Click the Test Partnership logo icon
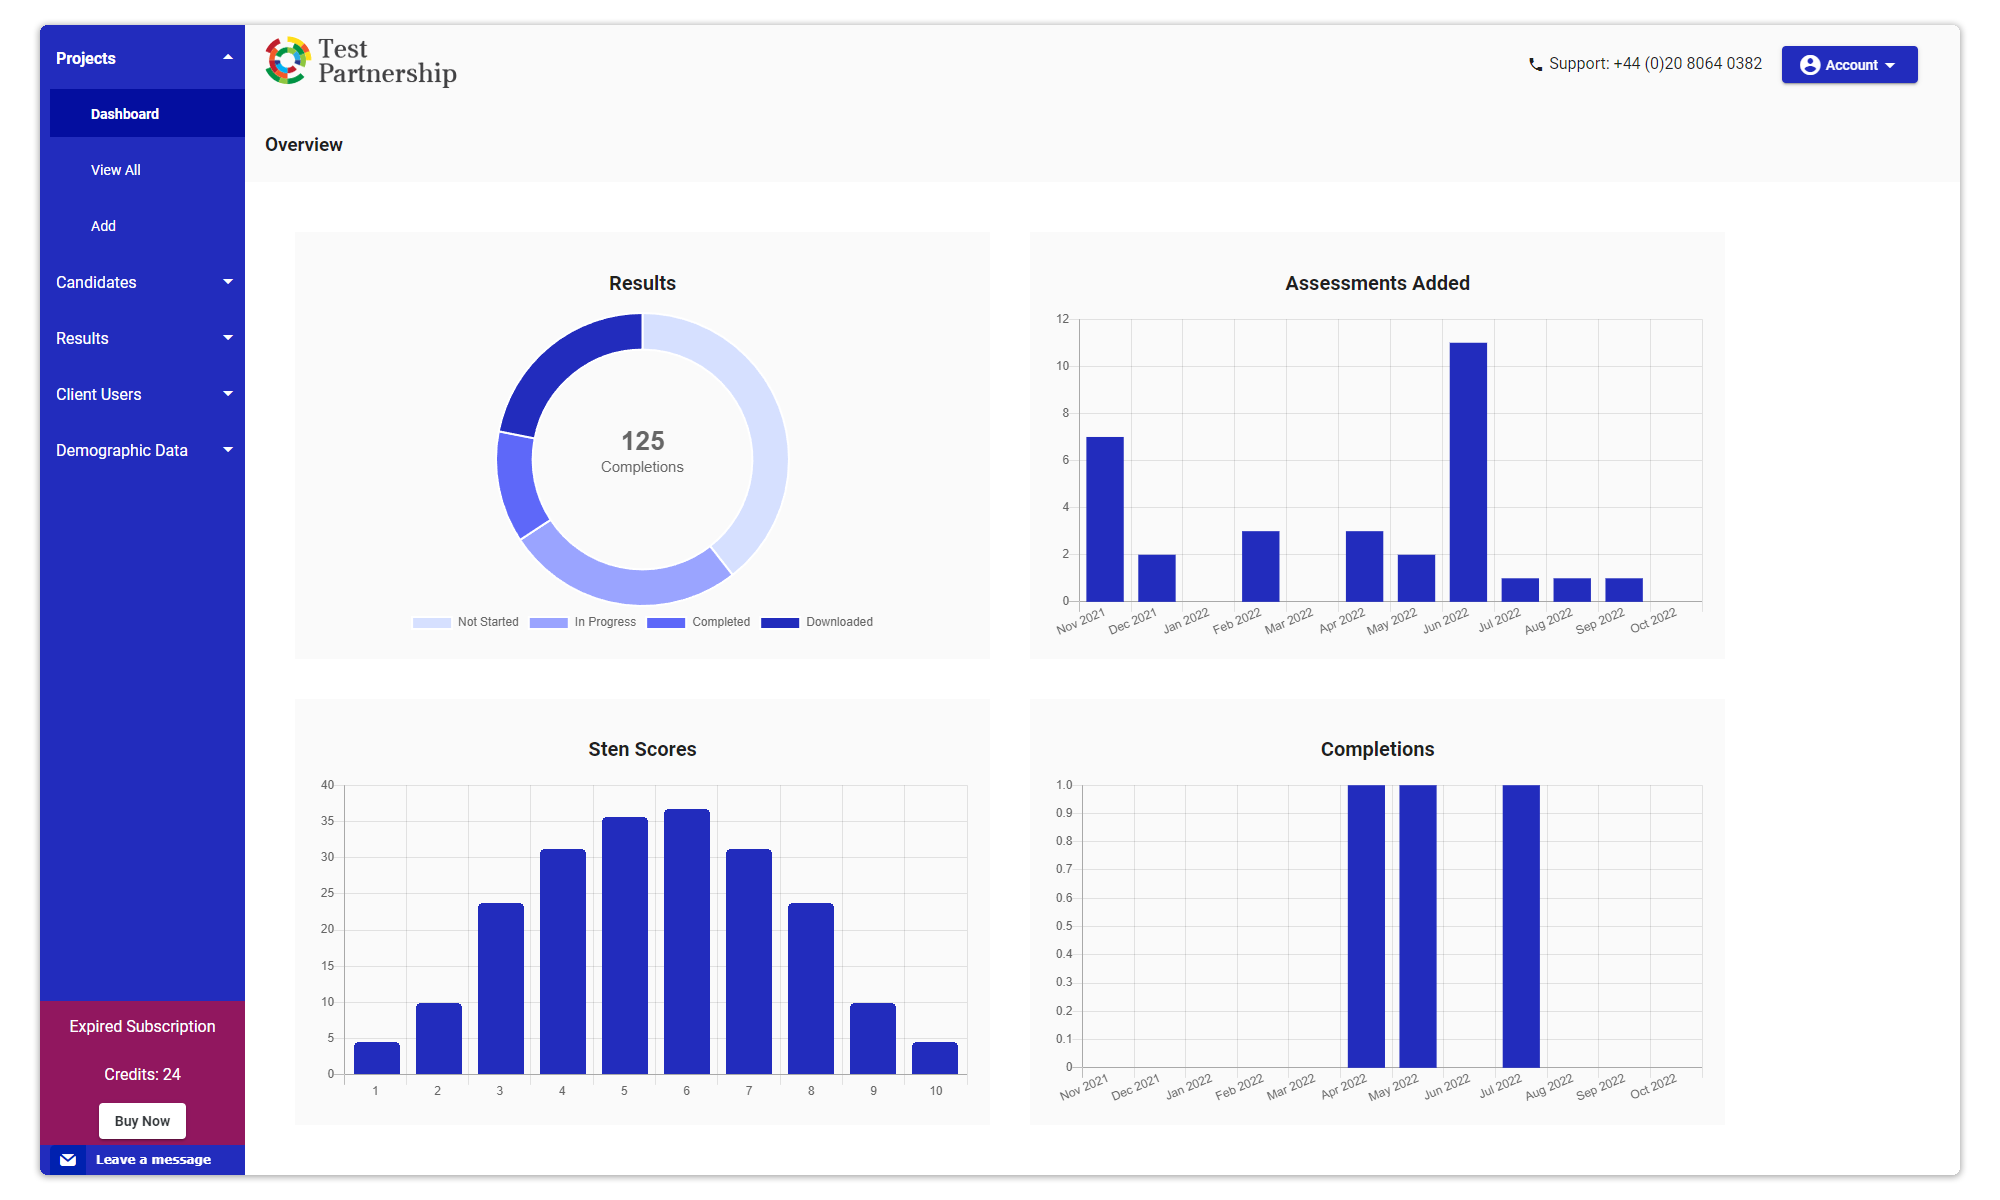The width and height of the screenshot is (2000, 1200). [287, 61]
